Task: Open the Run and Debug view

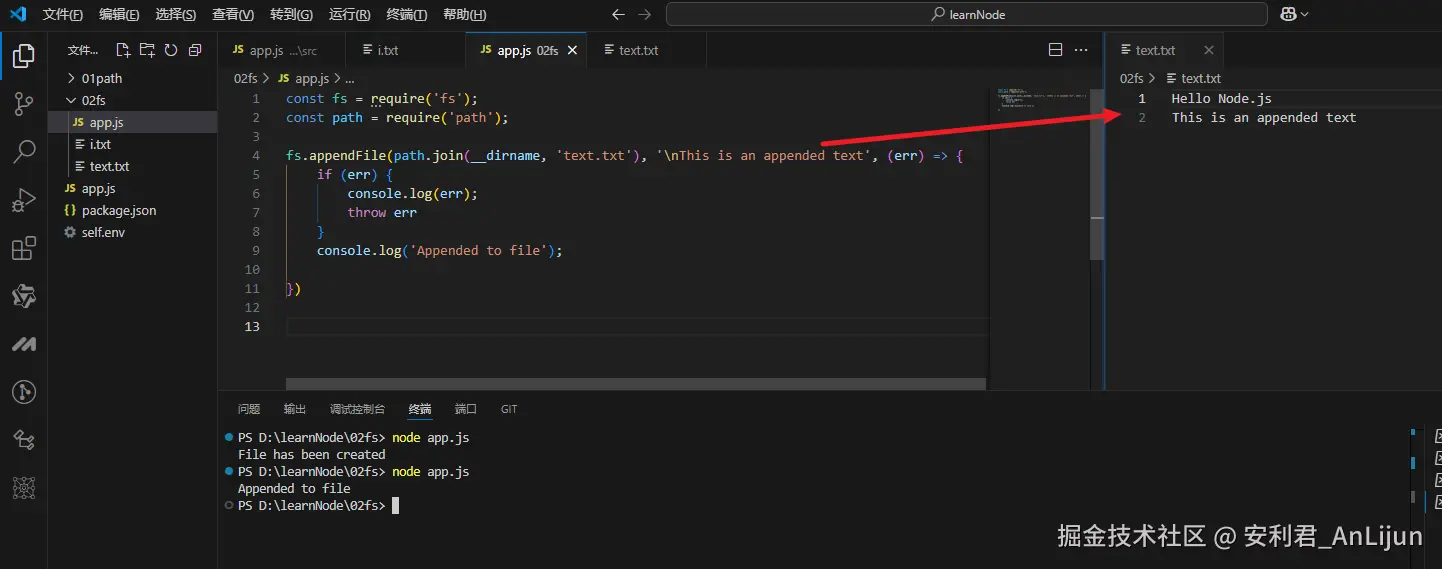Action: (x=23, y=201)
